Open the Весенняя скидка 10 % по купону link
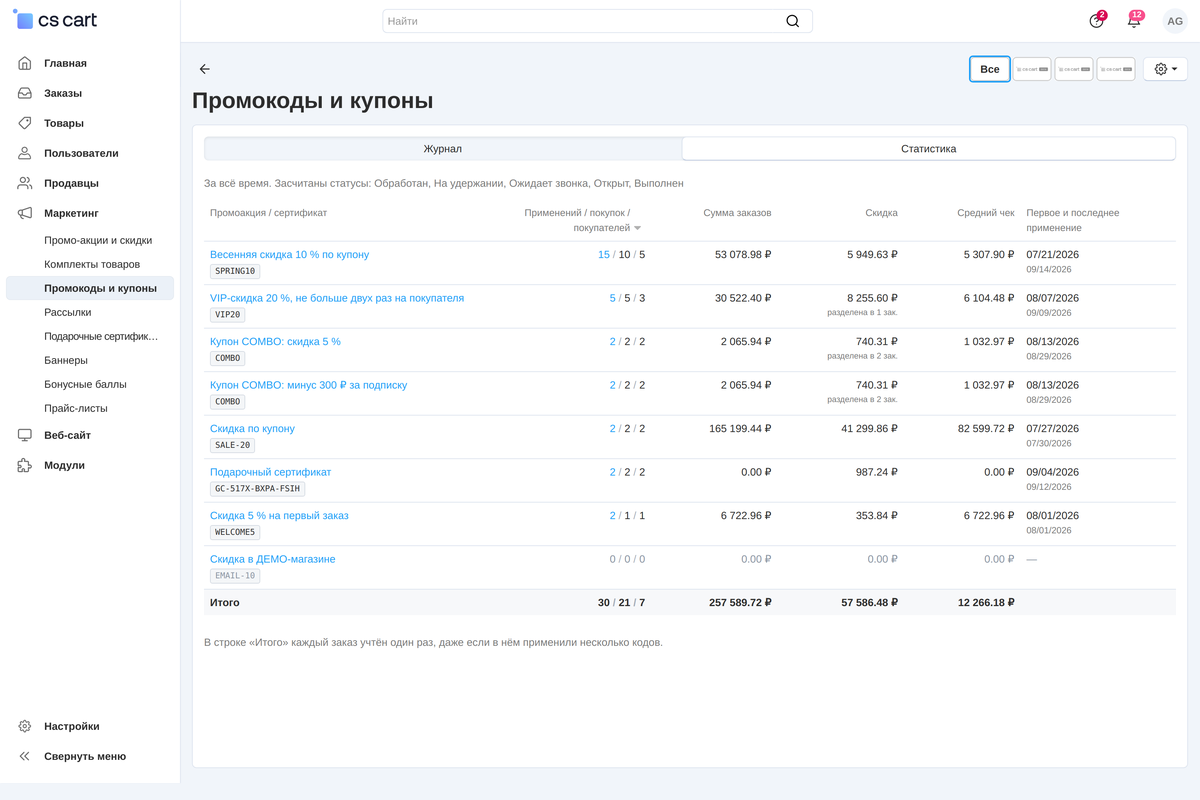The width and height of the screenshot is (1200, 800). pos(289,254)
